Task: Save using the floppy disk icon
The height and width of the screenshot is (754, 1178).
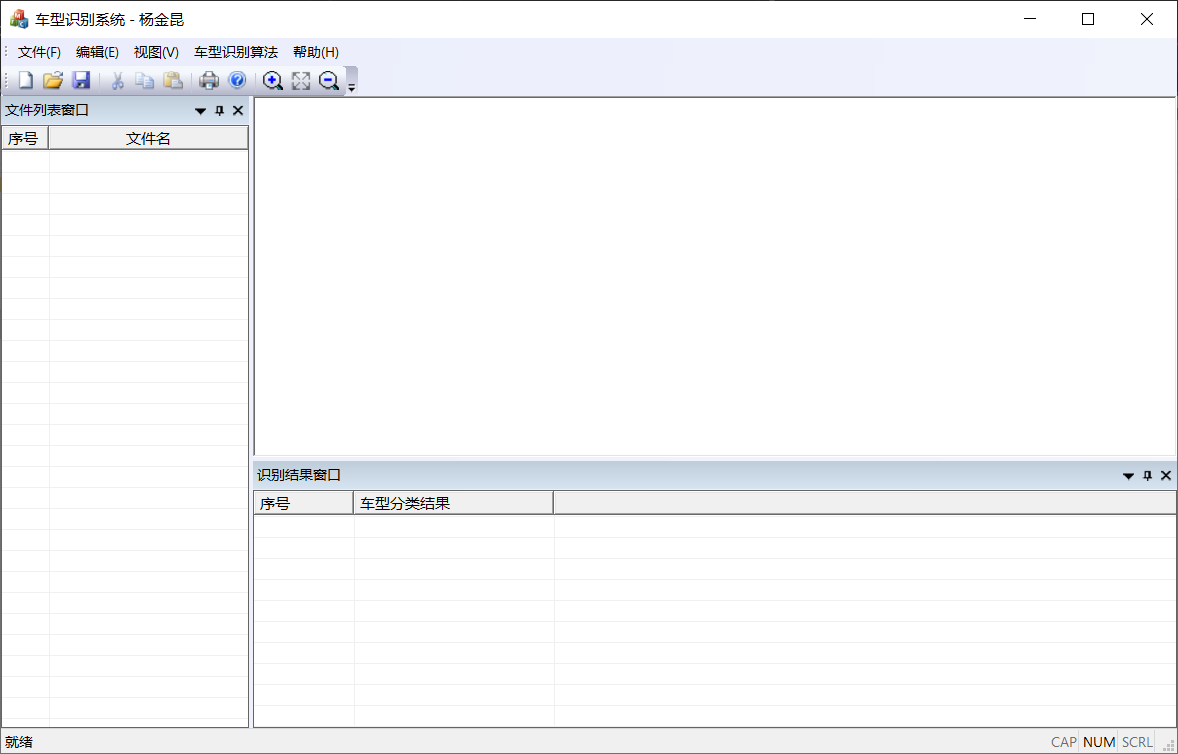Action: click(81, 80)
